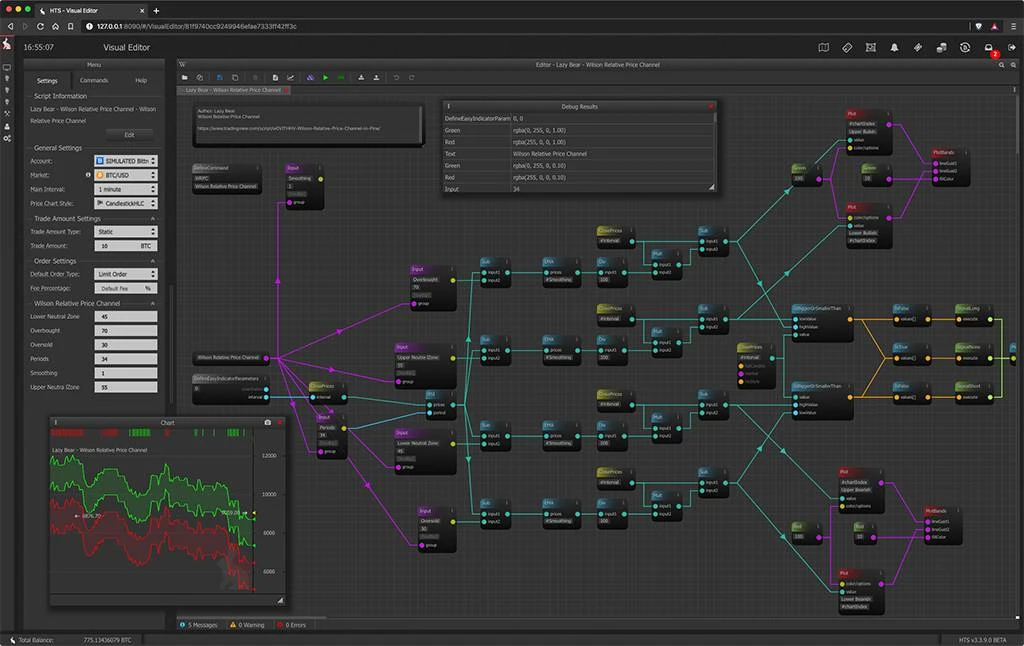
Task: Open the chart view icon in editor toolbar
Action: click(291, 77)
